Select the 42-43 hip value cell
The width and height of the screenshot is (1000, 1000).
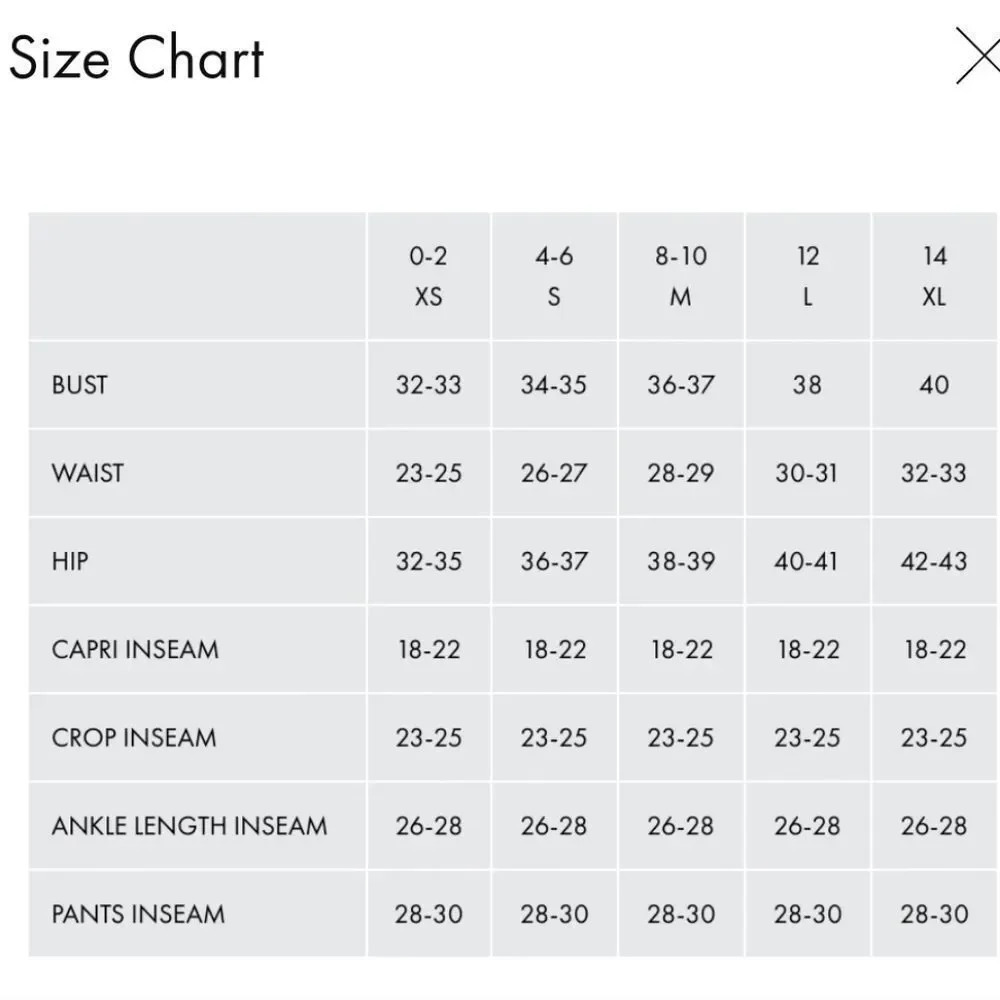(934, 561)
